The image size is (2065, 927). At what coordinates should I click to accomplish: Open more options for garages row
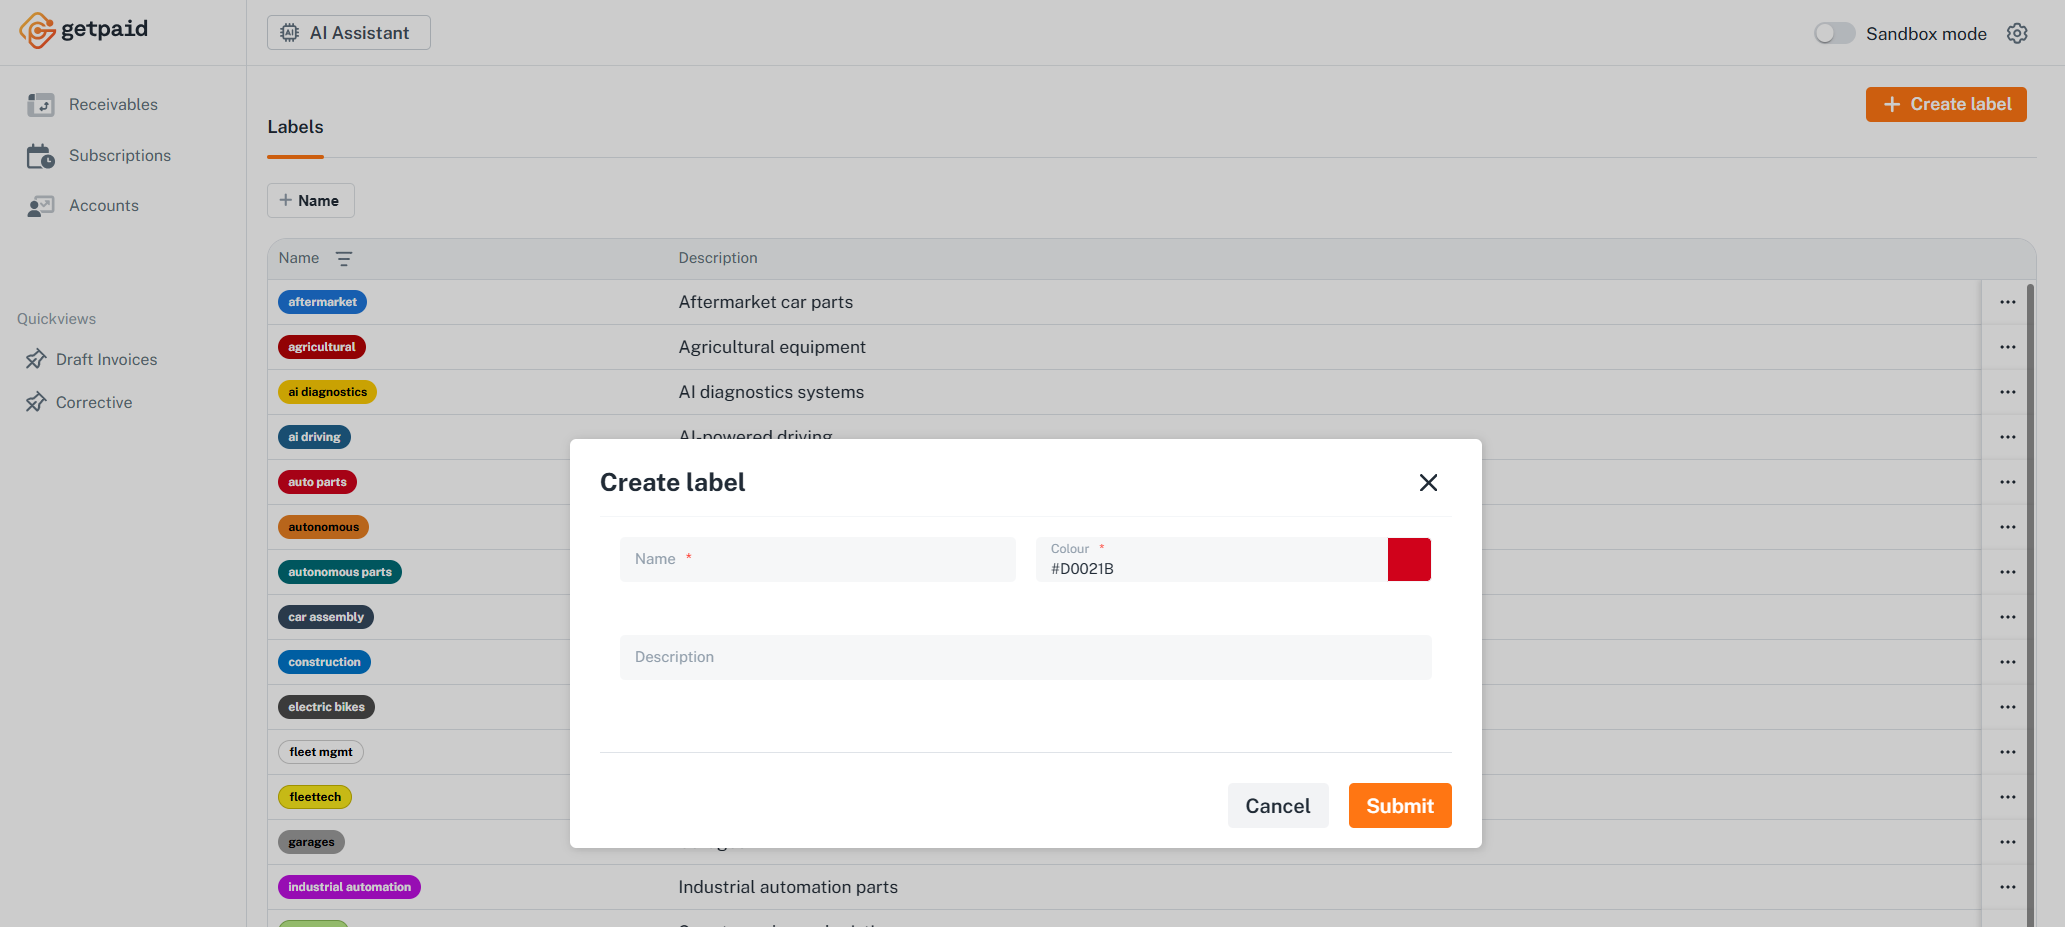point(2007,842)
